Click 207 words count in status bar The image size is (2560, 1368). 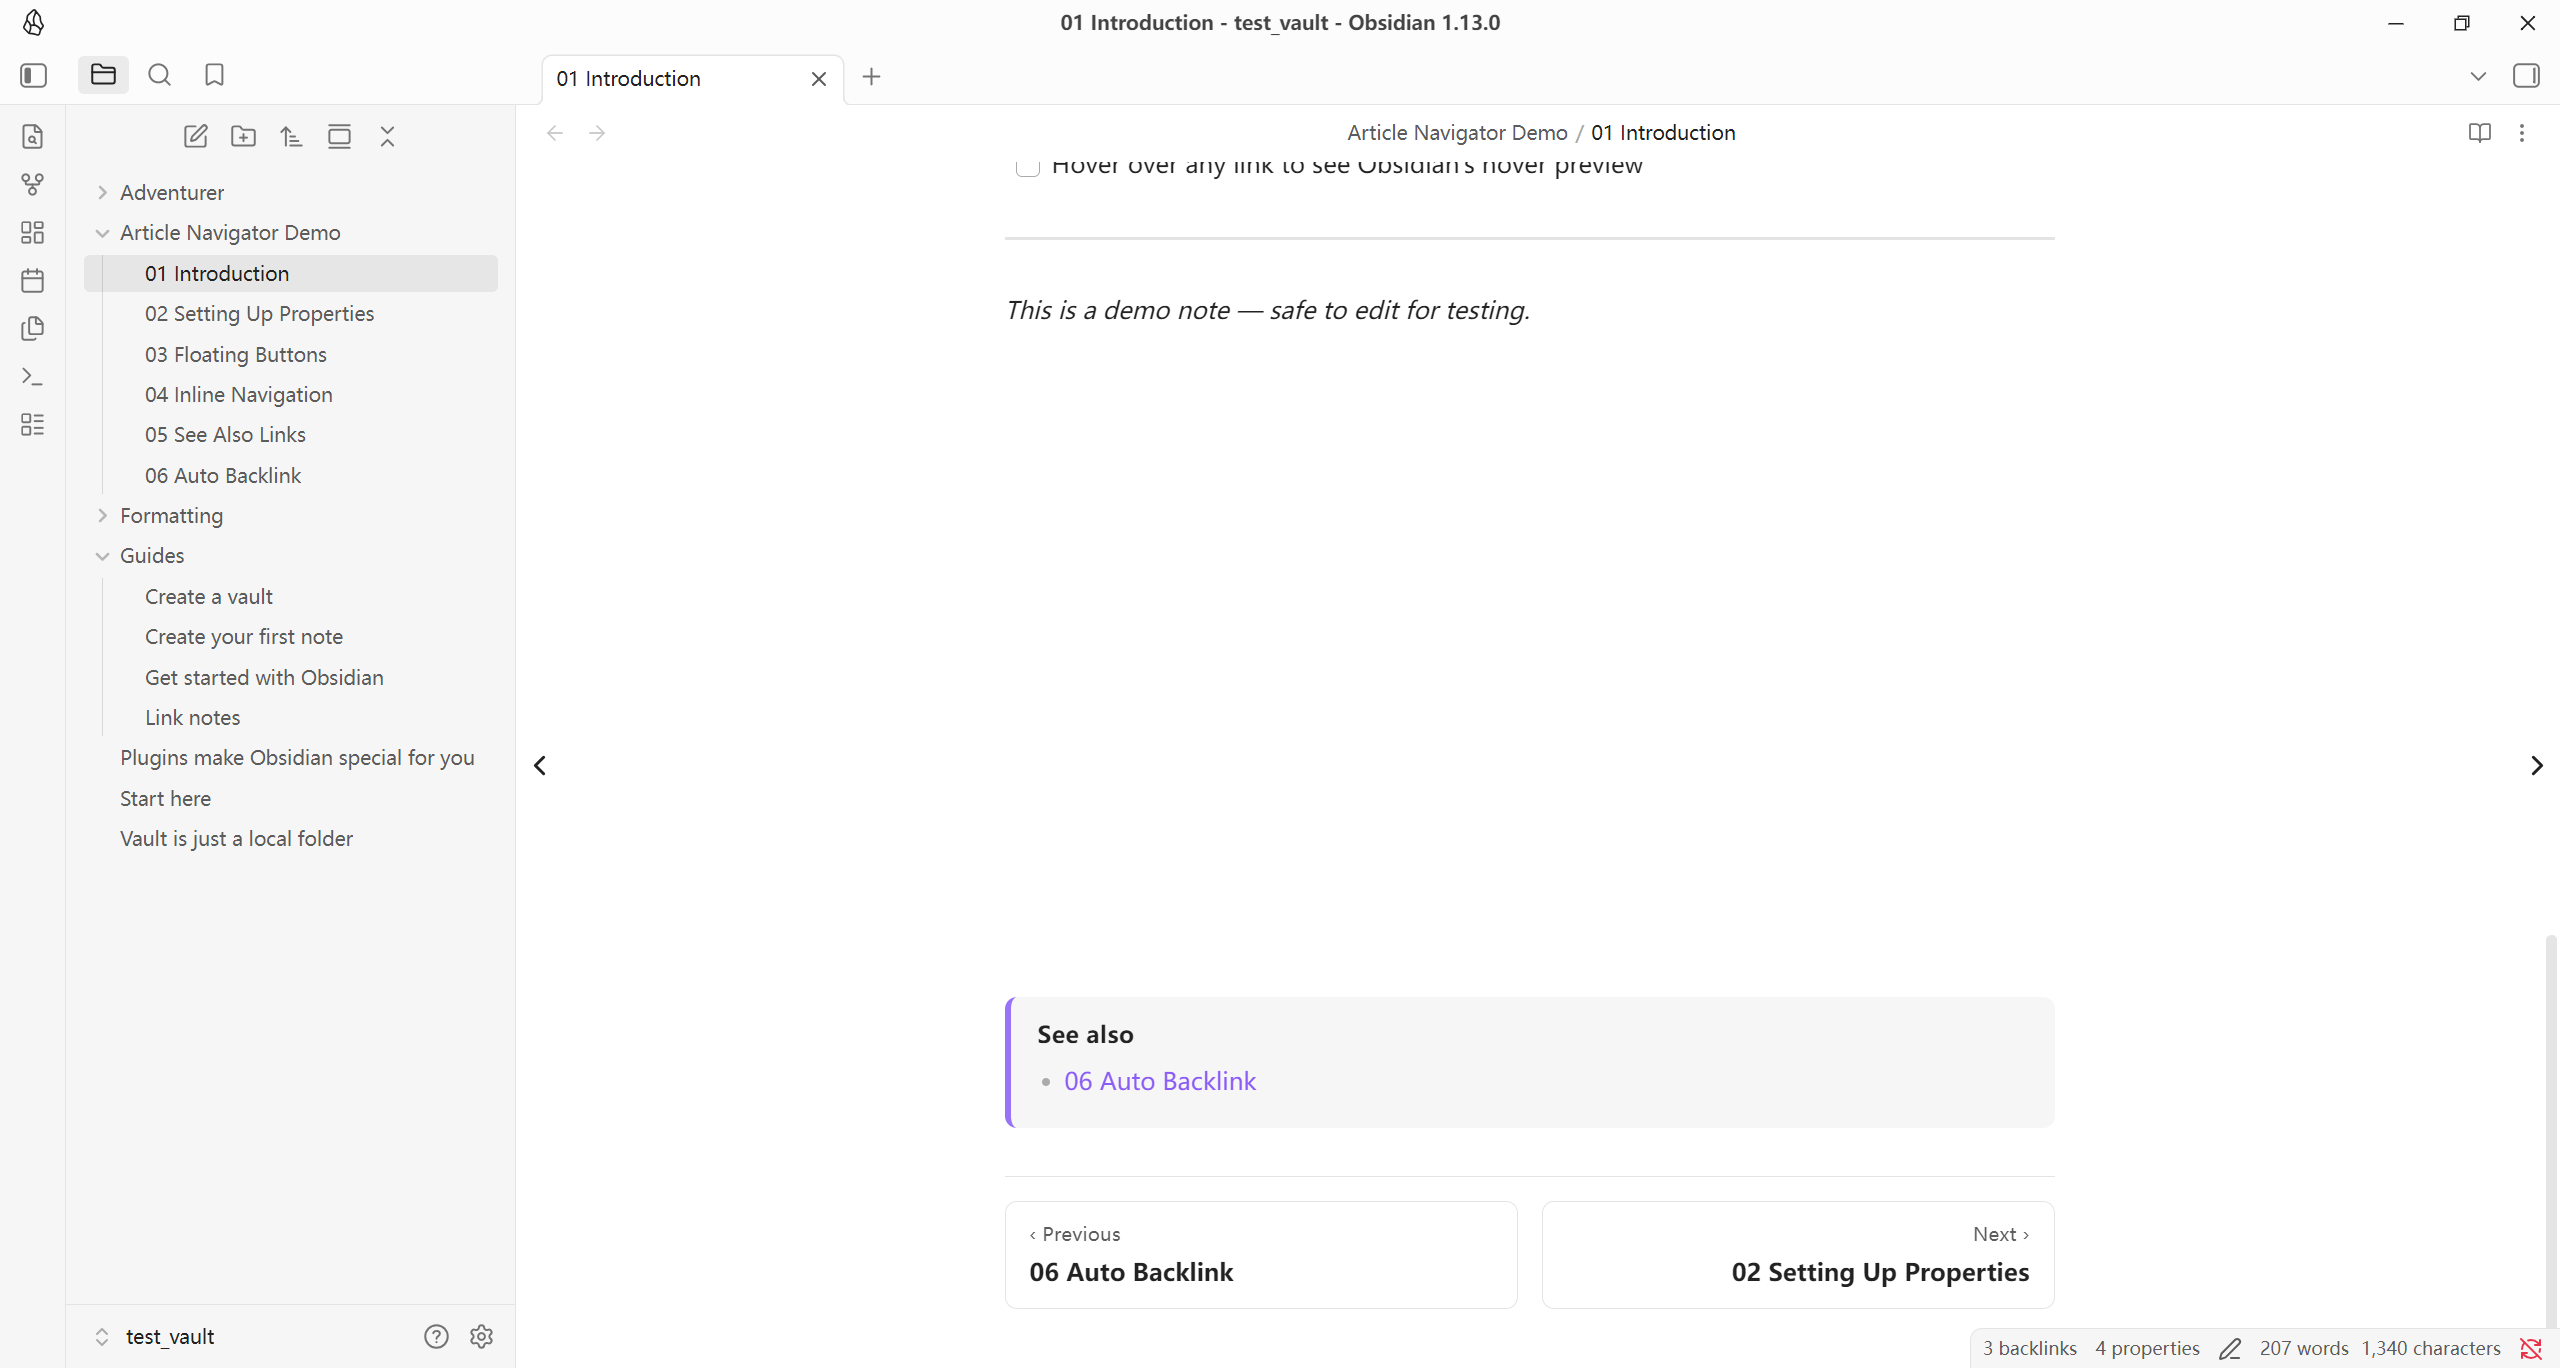(x=2304, y=1348)
